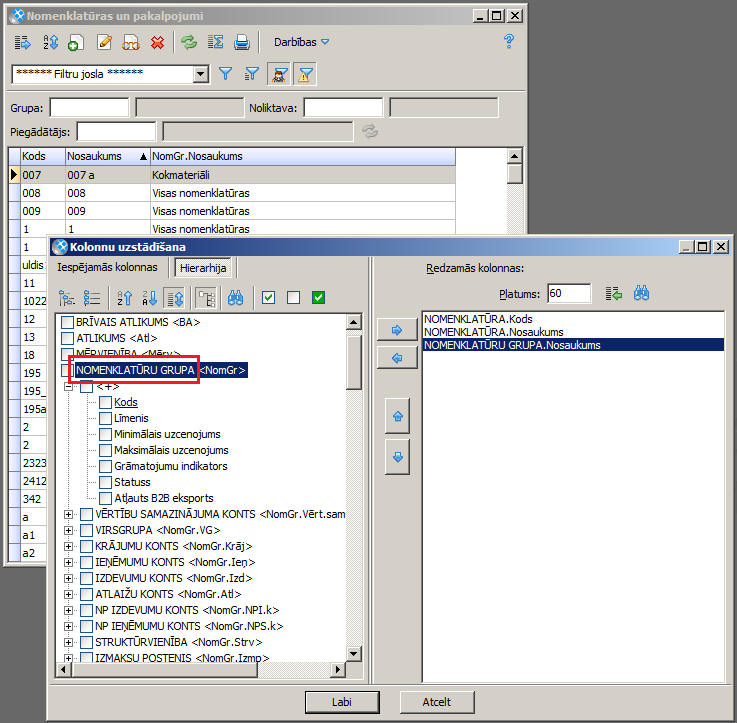Click the move column down button
Viewport: 737px width, 723px height.
[398, 457]
